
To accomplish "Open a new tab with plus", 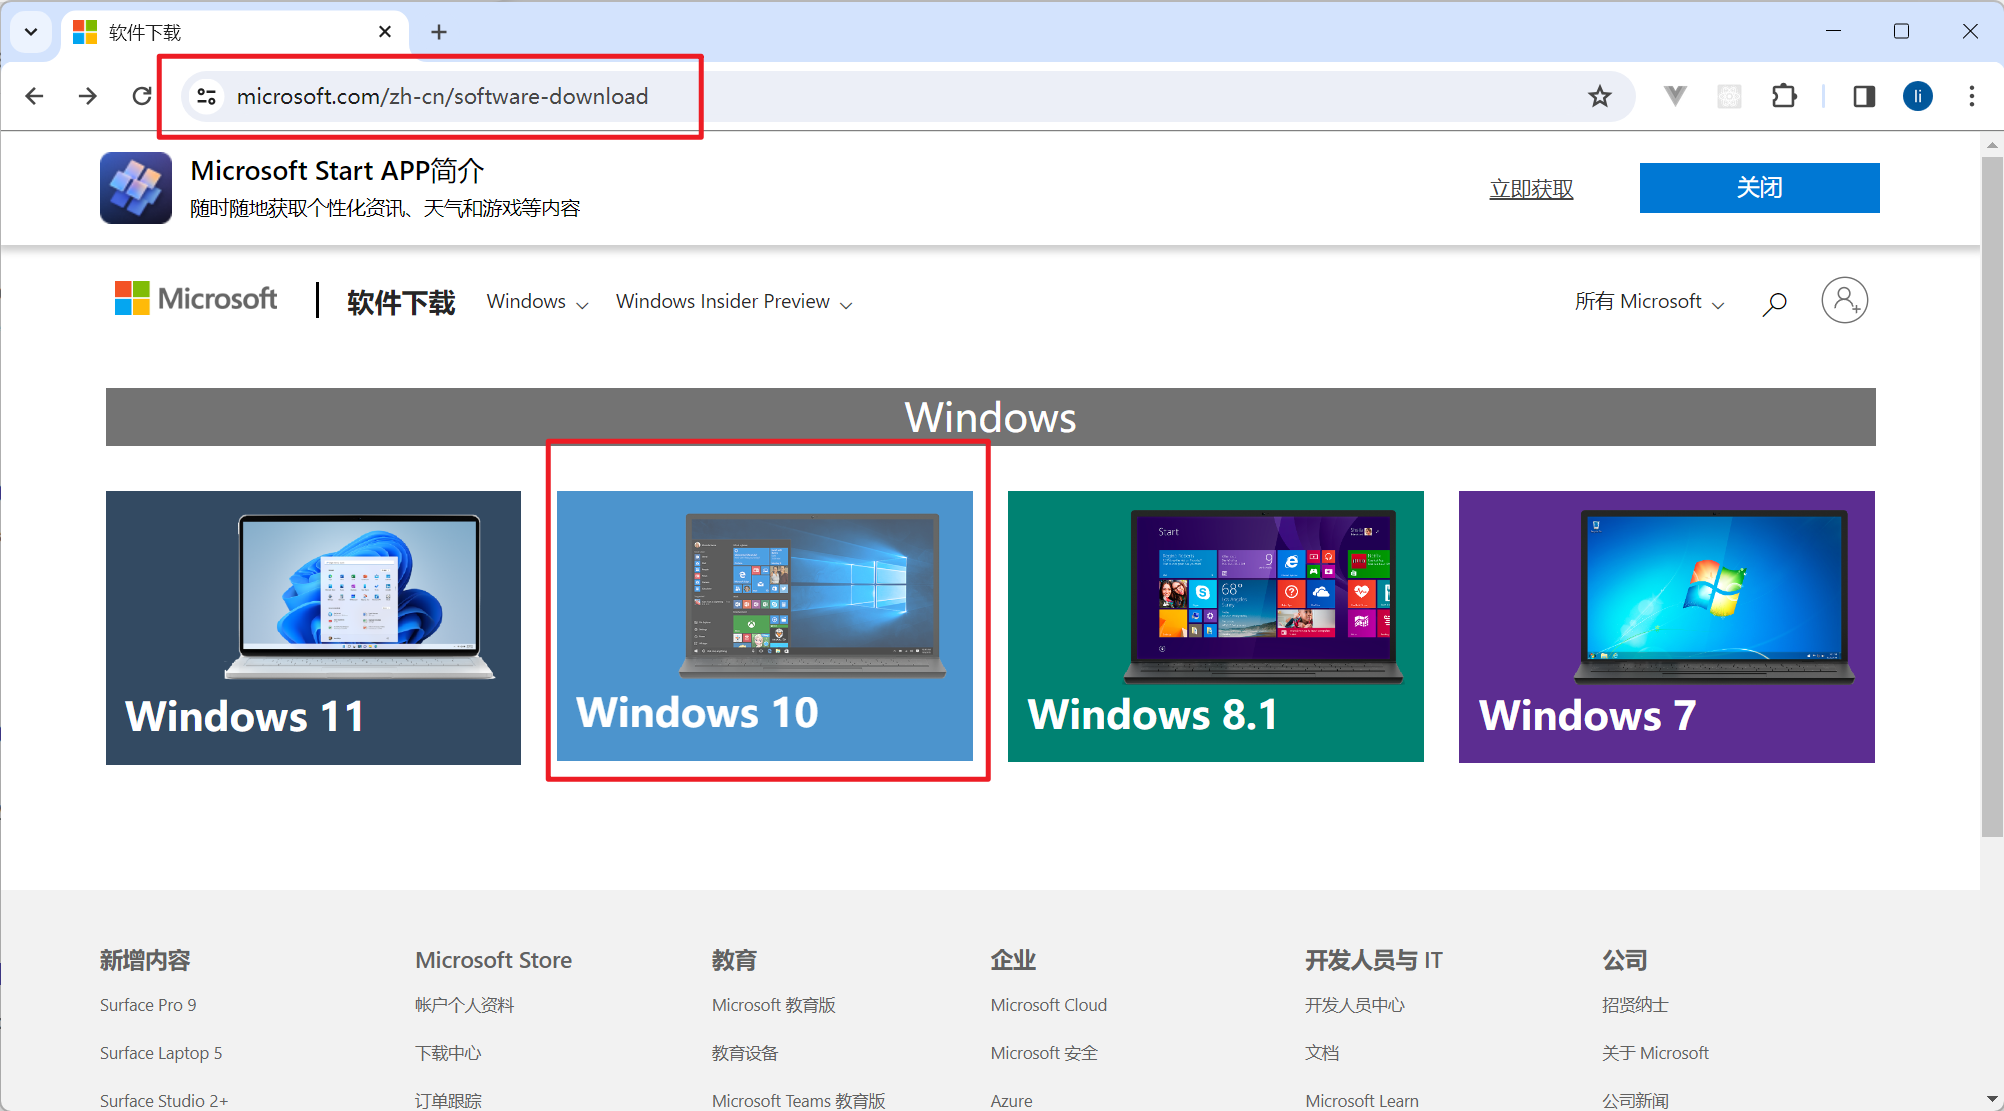I will [439, 32].
